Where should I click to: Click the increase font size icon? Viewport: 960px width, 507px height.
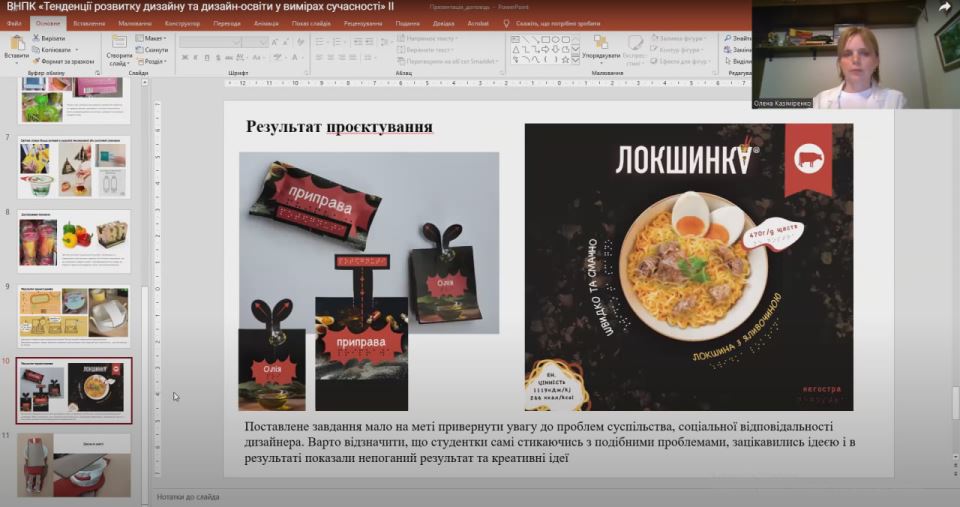point(276,42)
